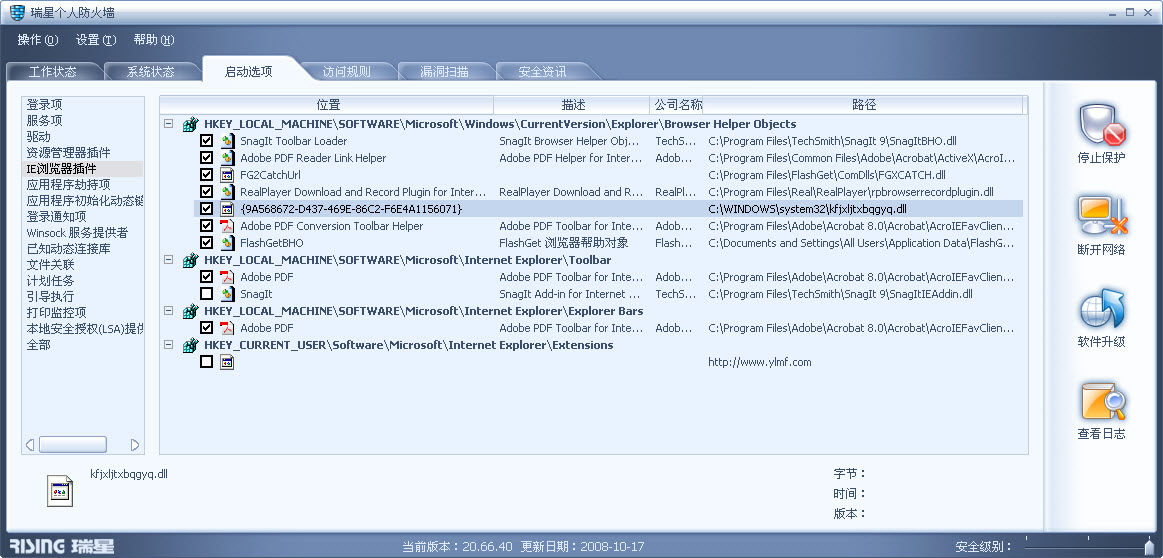Image resolution: width=1163 pixels, height=558 pixels.
Task: Uncheck the FlashGetBHO checkbox
Action: [x=206, y=243]
